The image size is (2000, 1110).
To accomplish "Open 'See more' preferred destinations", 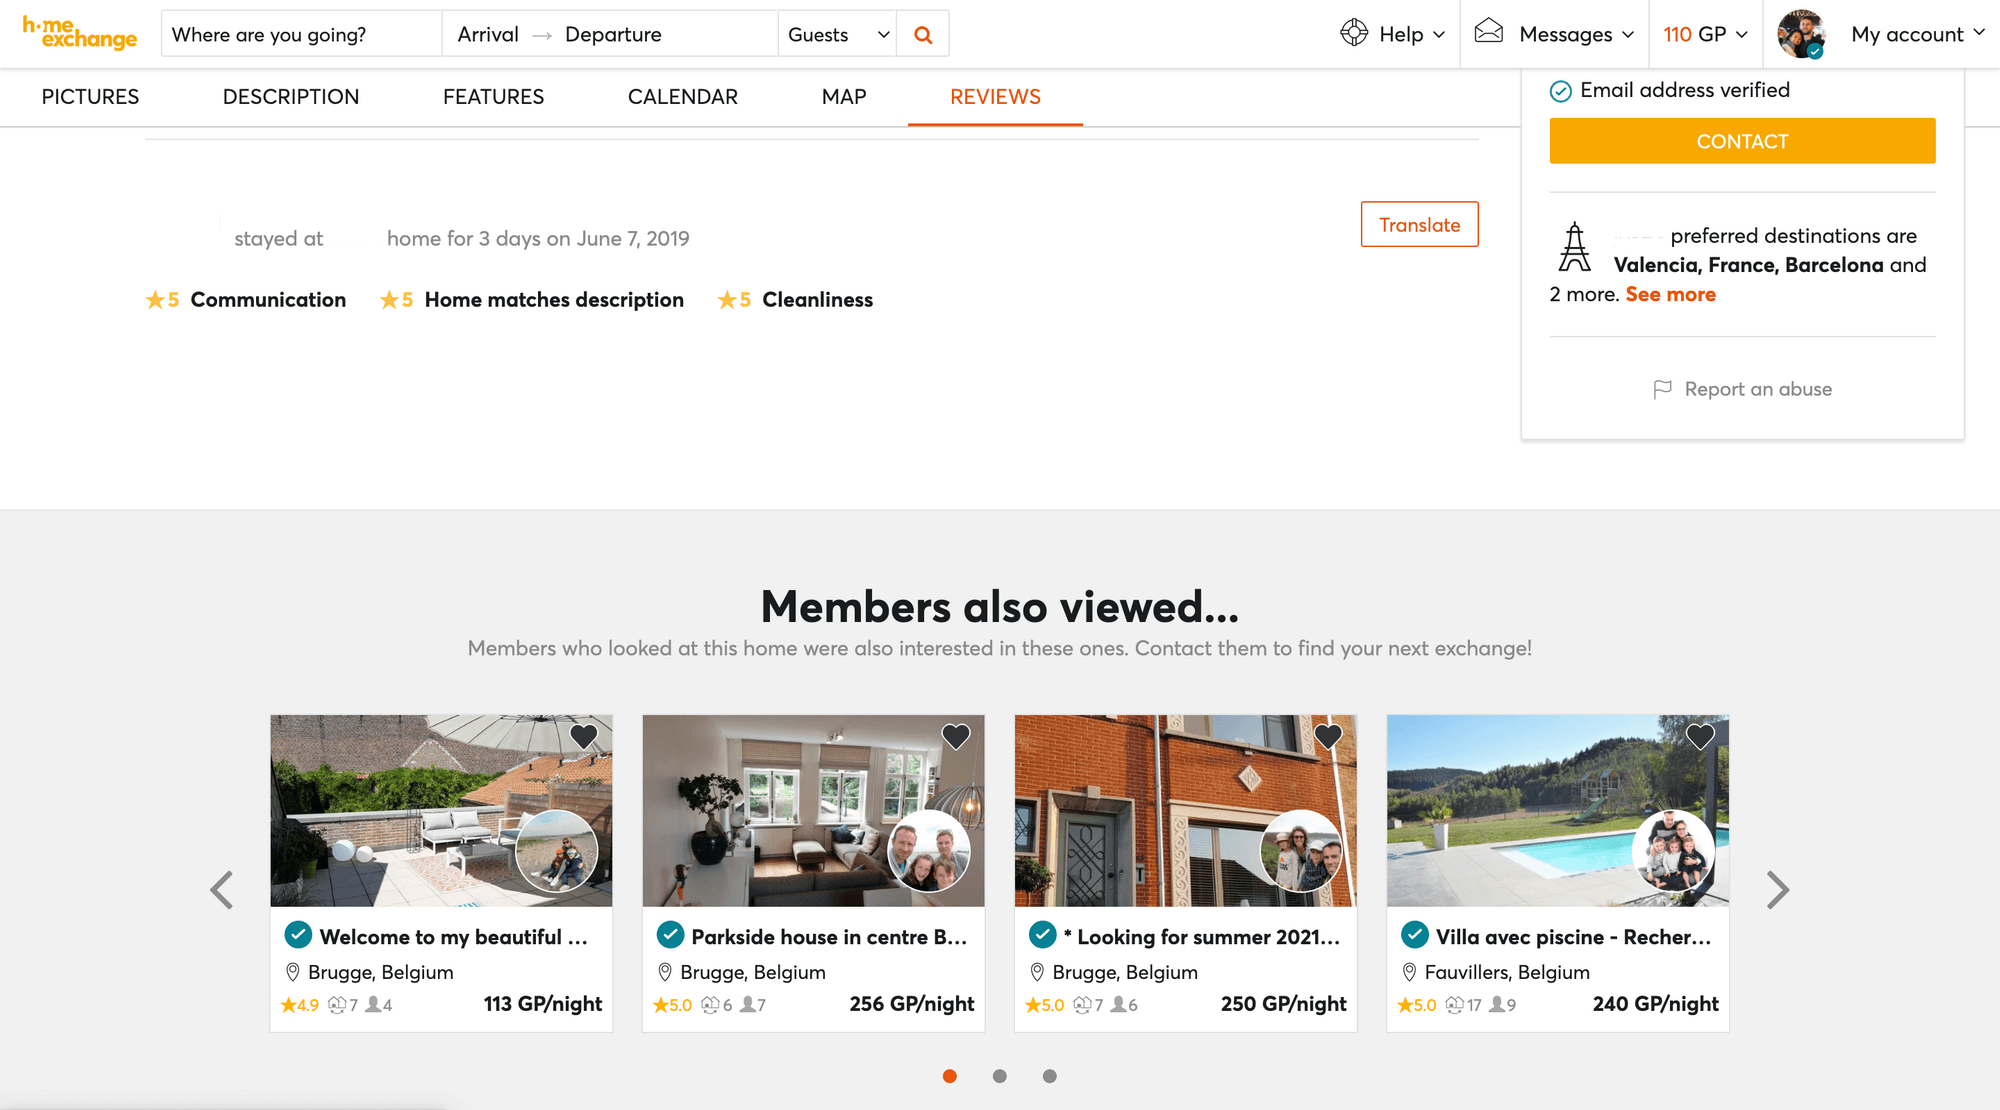I will click(x=1670, y=294).
